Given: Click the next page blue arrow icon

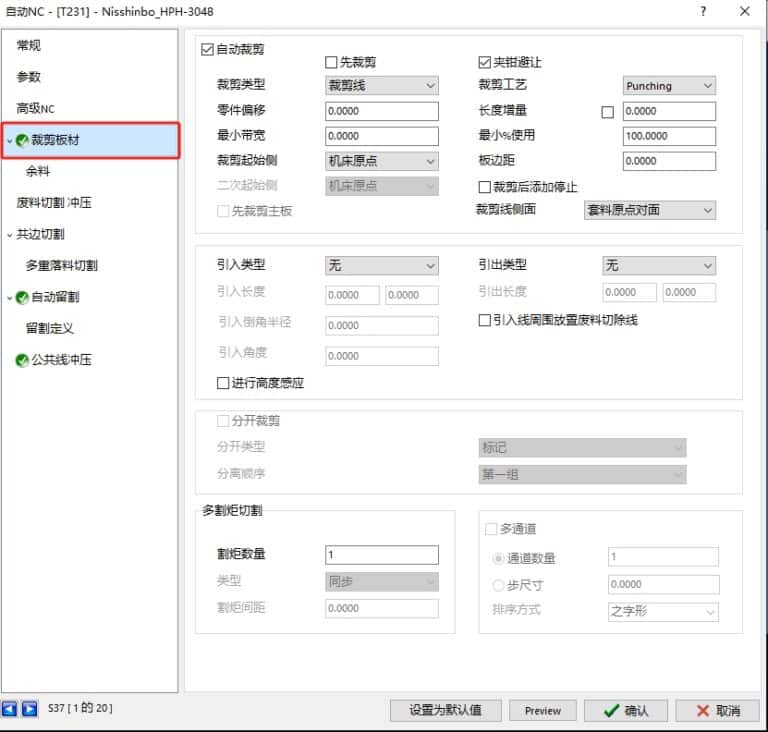Looking at the screenshot, I should (x=29, y=709).
